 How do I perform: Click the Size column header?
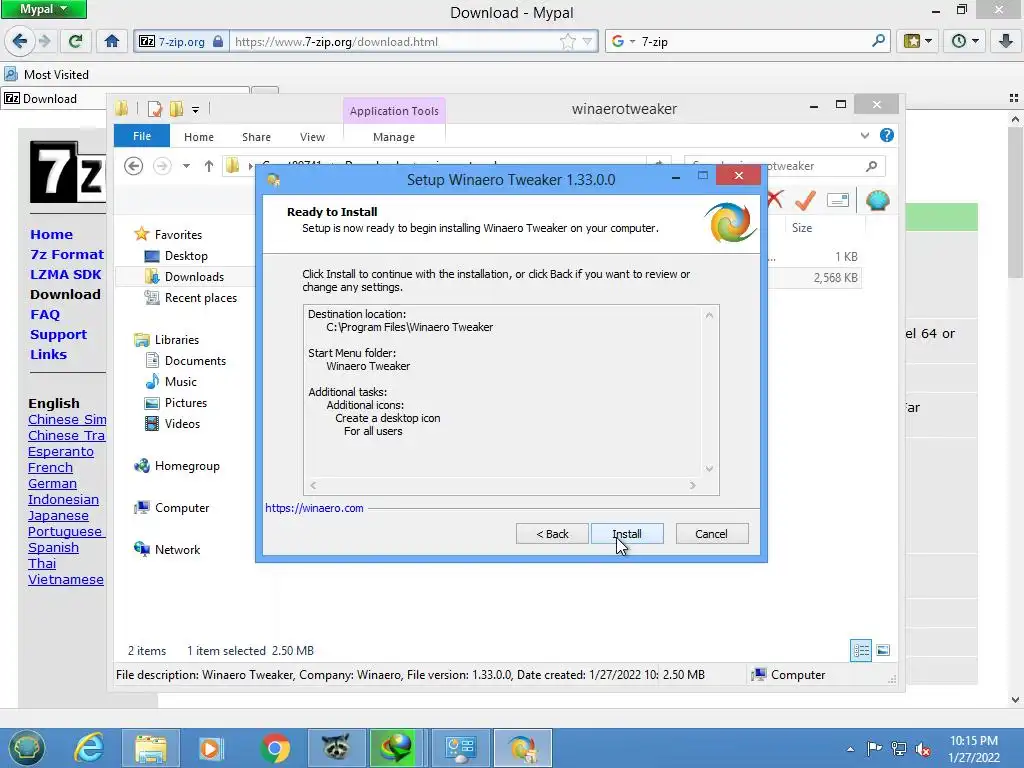click(x=802, y=228)
